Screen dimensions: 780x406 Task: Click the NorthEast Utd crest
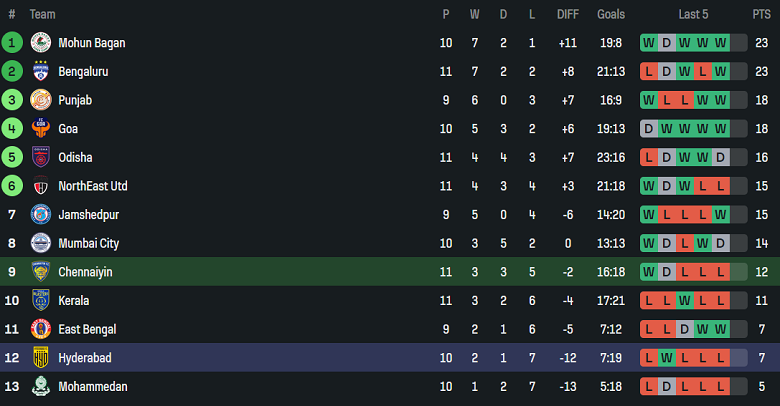[41, 186]
